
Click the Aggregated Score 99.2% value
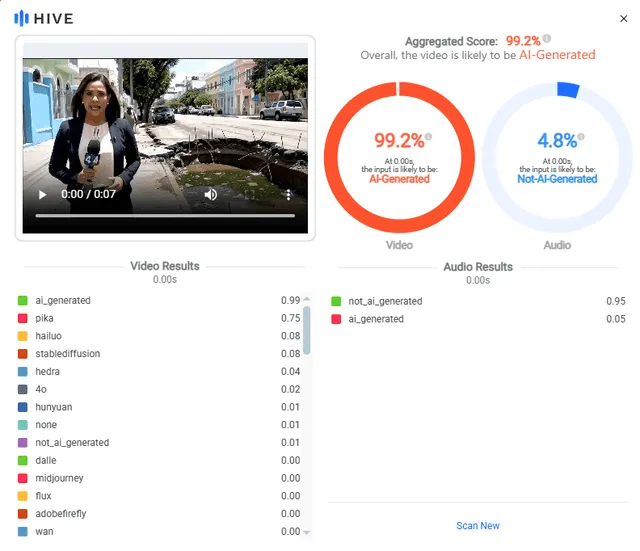click(x=523, y=41)
